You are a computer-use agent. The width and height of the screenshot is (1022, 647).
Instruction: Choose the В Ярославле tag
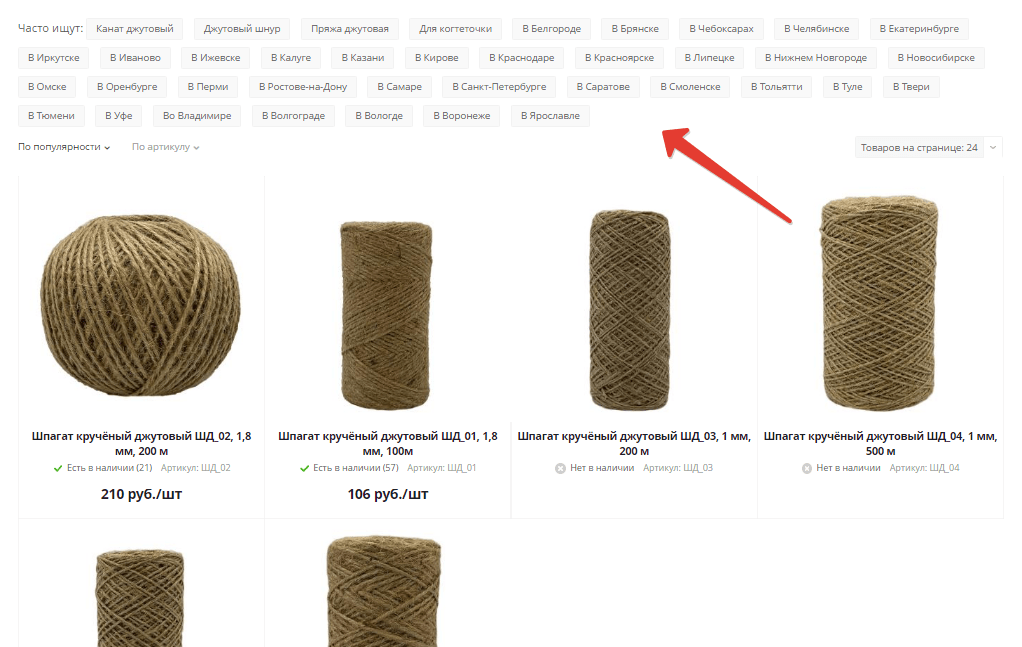click(x=550, y=115)
